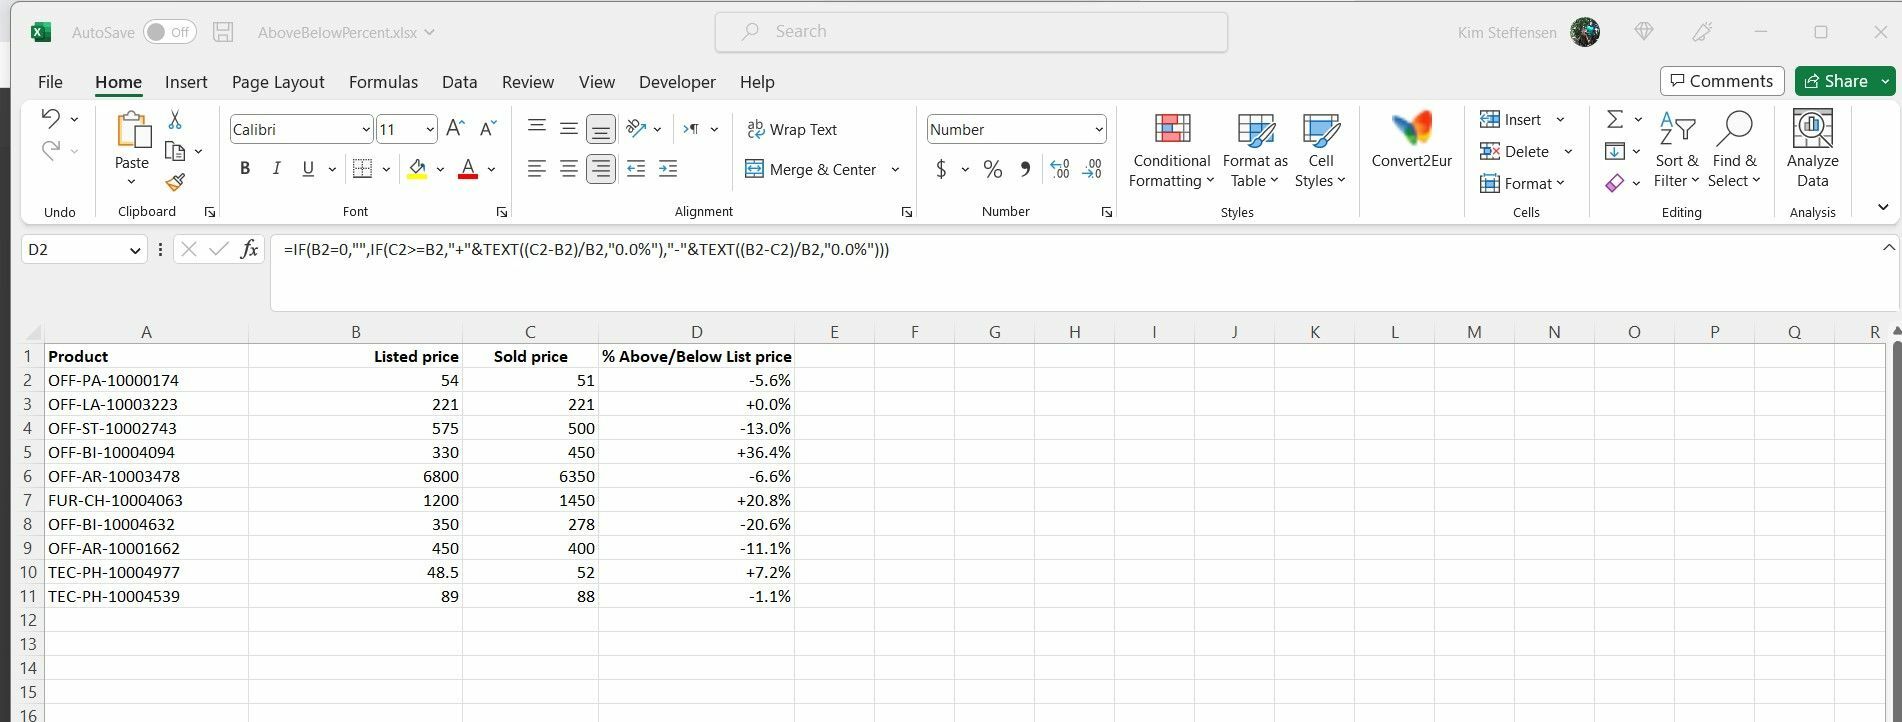Click the Insert Function fx icon
The width and height of the screenshot is (1902, 722).
[249, 249]
